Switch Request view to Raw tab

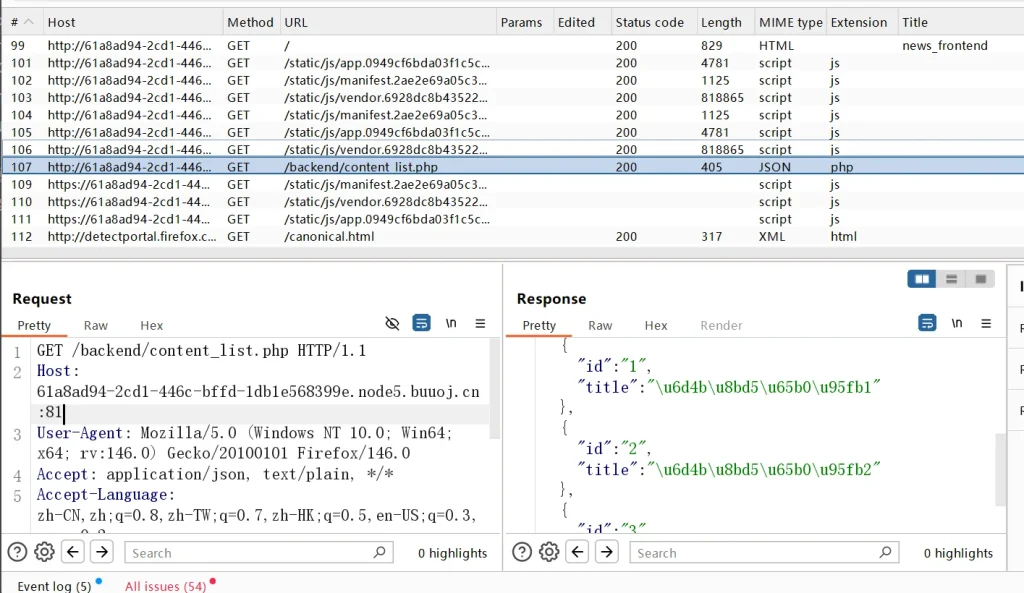[x=96, y=325]
